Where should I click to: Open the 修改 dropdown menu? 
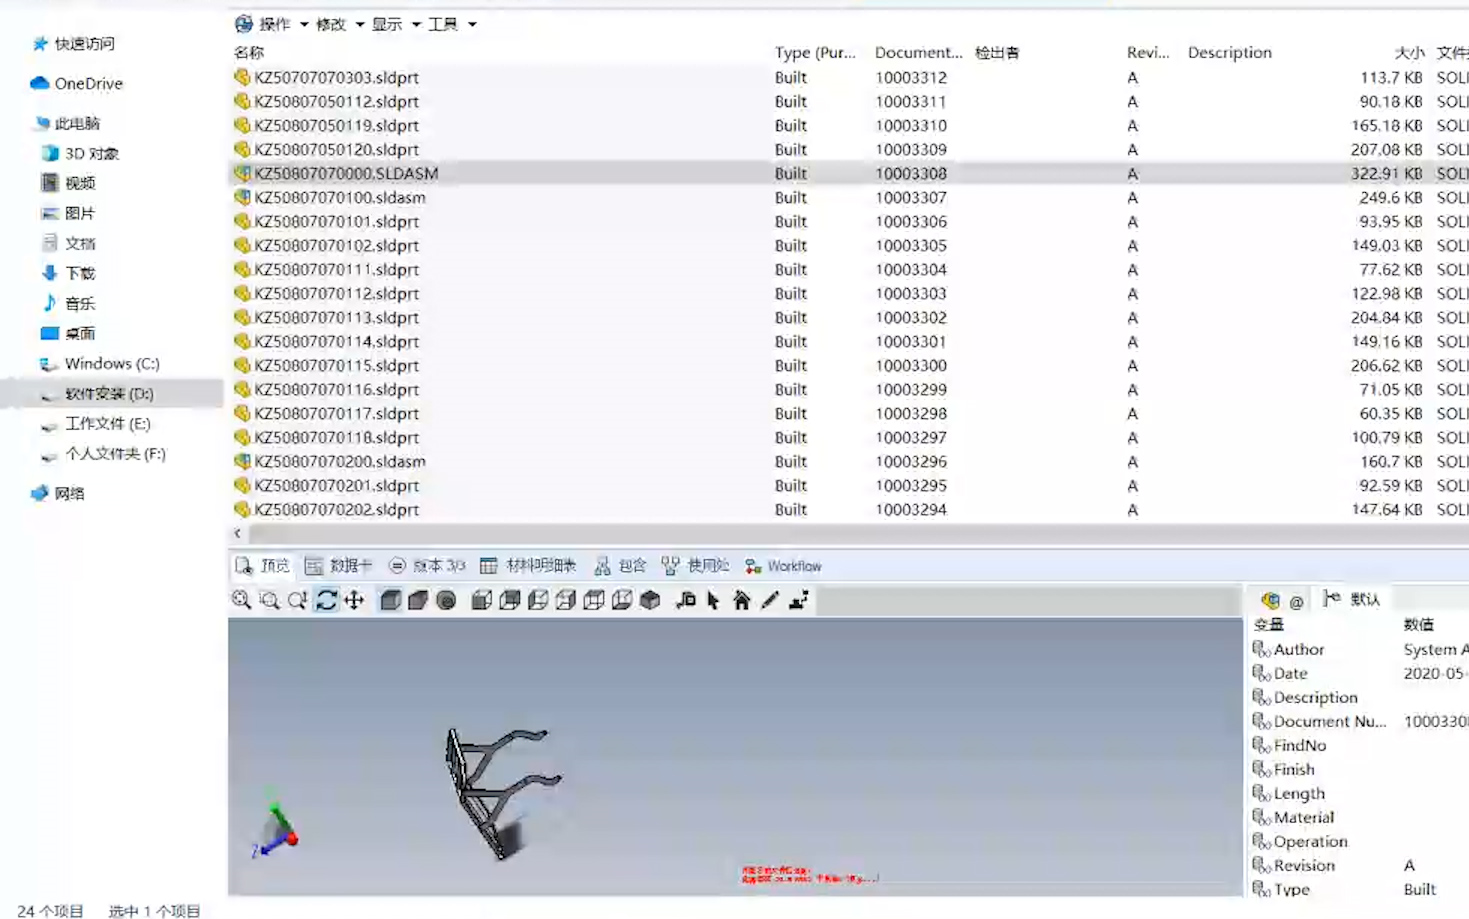[330, 24]
